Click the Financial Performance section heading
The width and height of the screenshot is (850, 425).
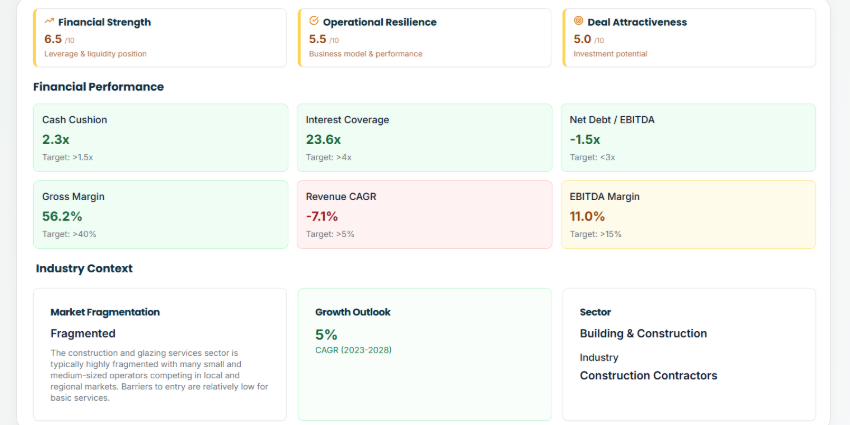98,87
